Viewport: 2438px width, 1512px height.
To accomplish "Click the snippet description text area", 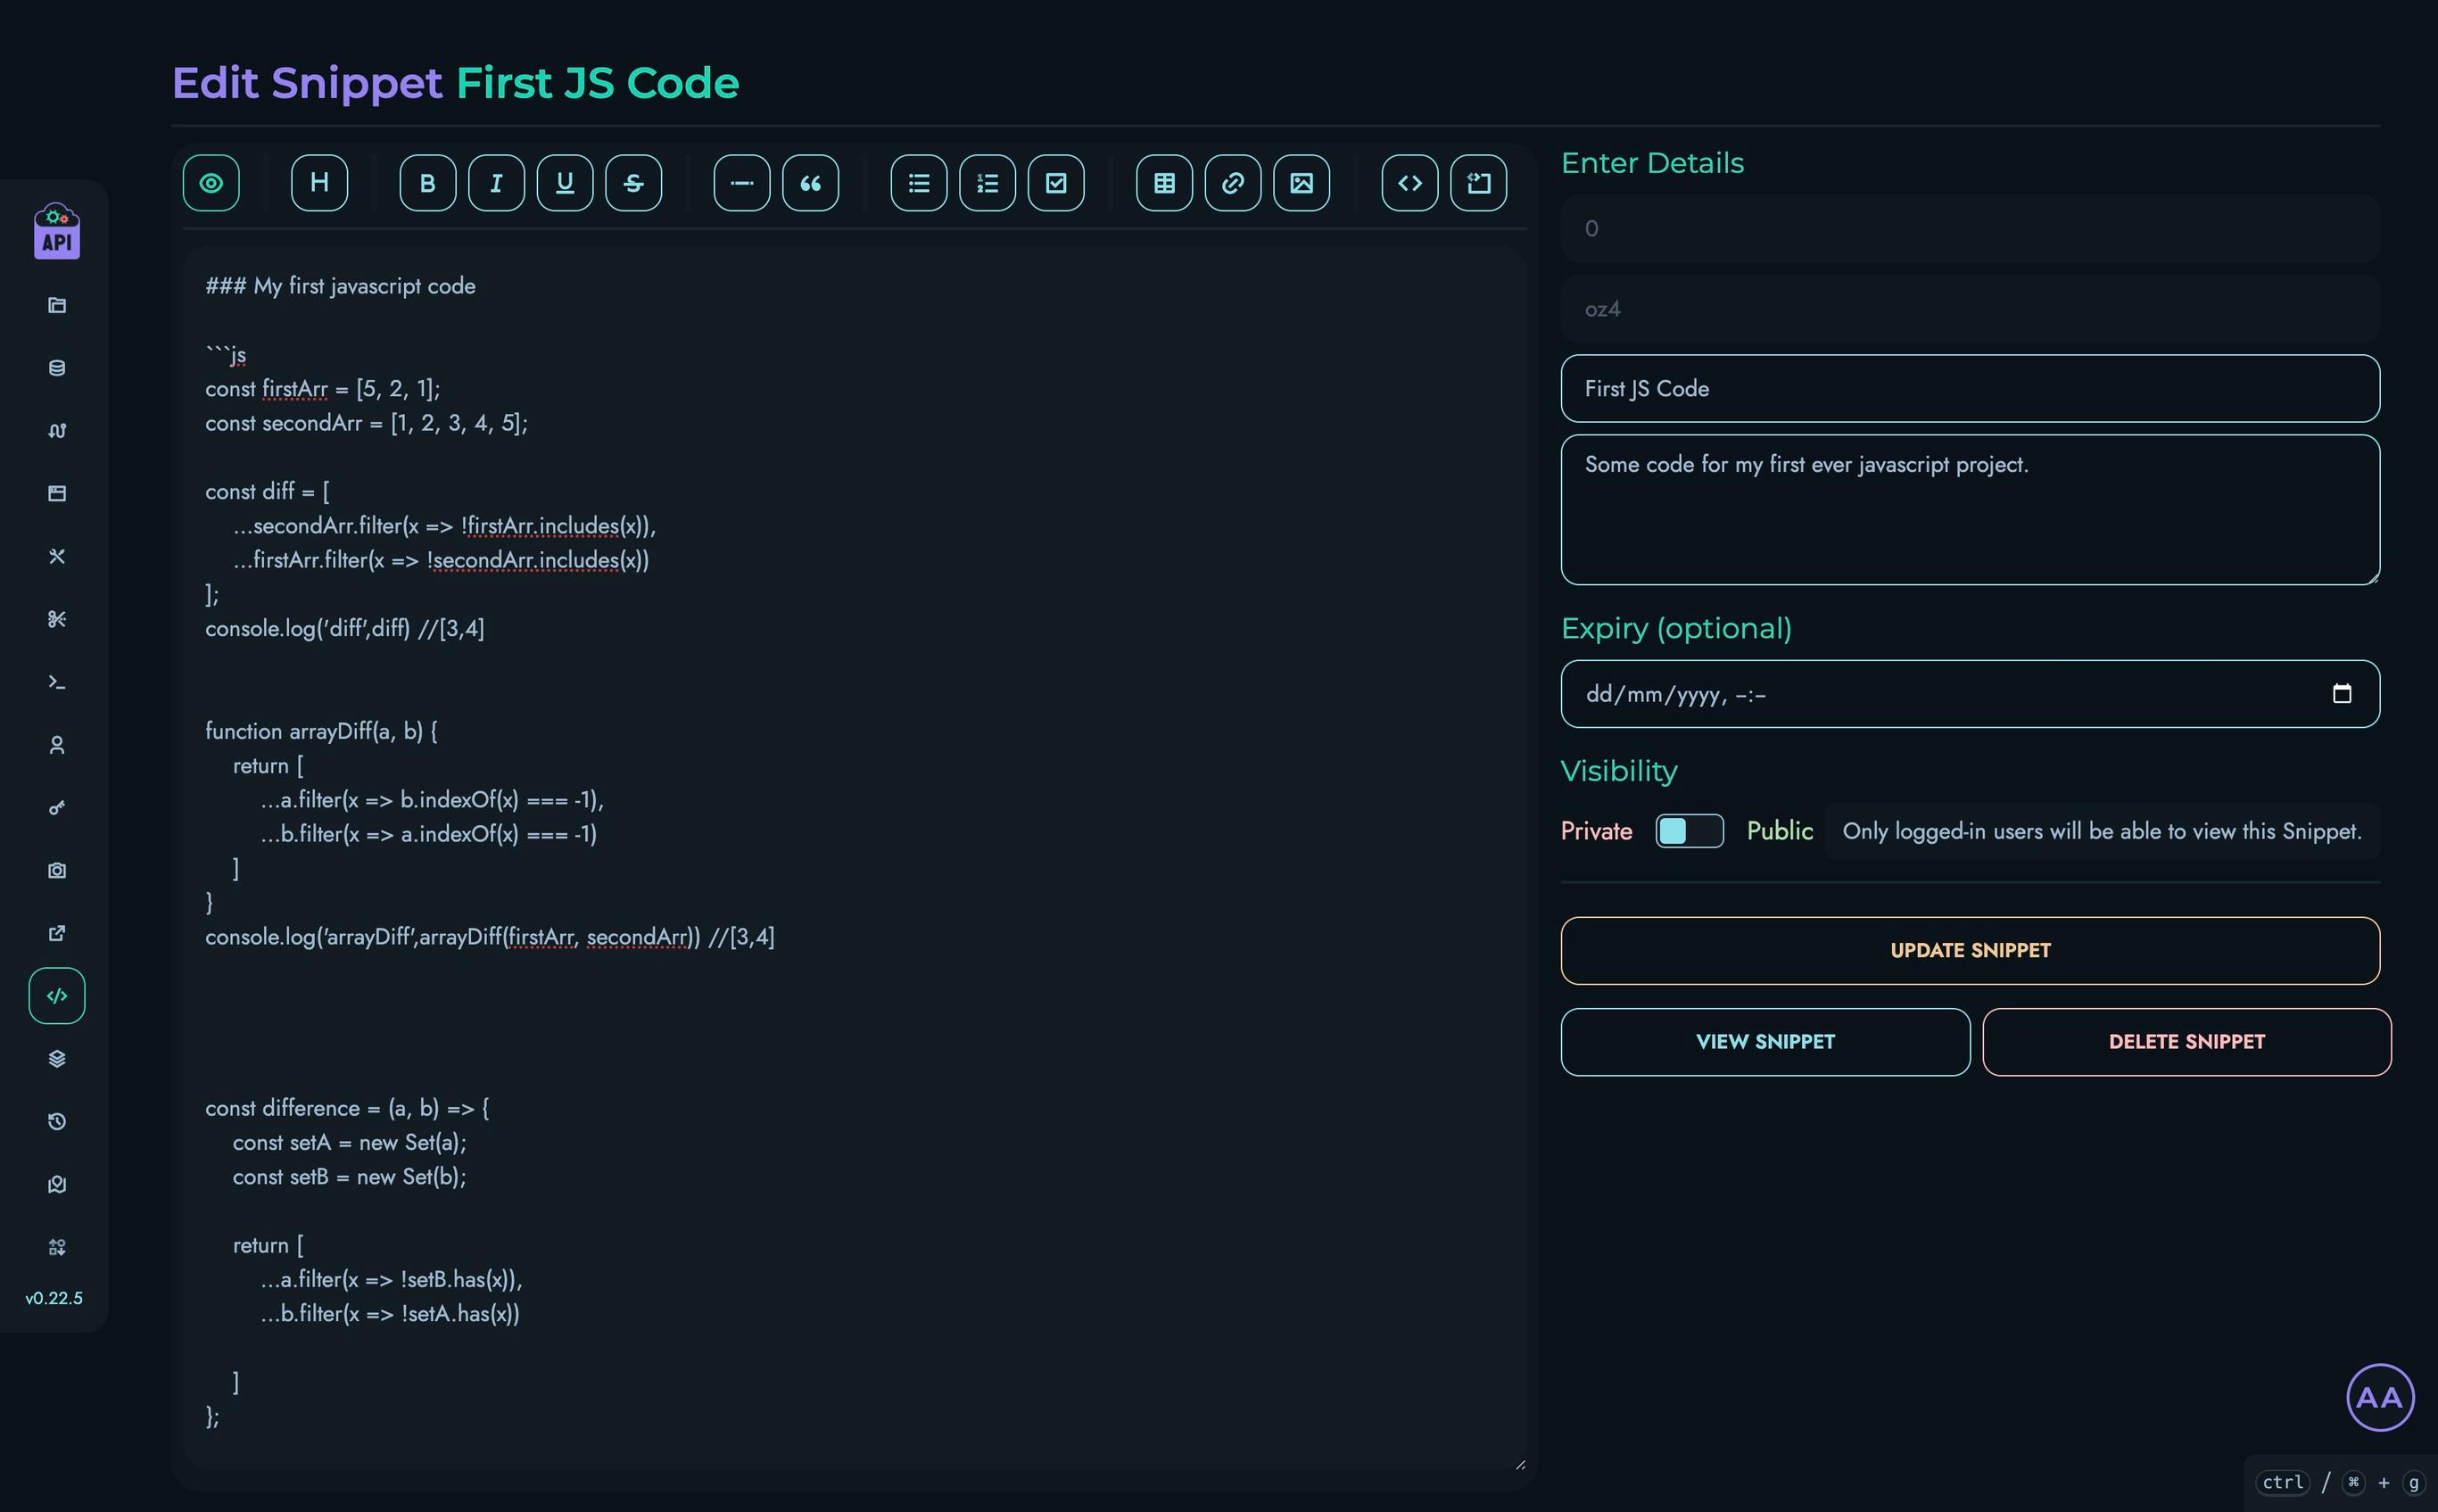I will (x=1970, y=510).
